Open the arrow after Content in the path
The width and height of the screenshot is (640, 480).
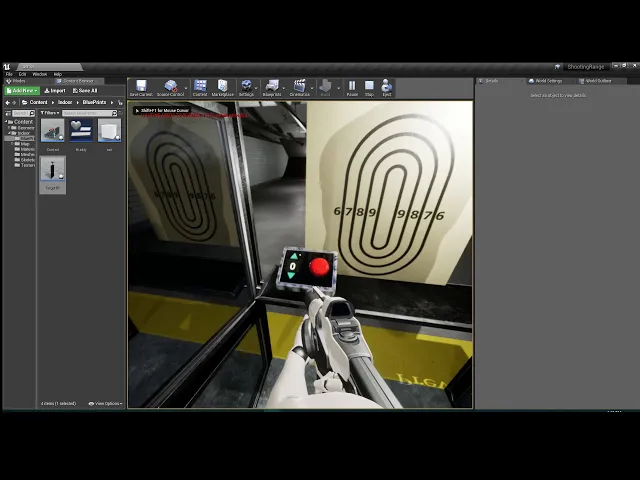click(x=52, y=102)
